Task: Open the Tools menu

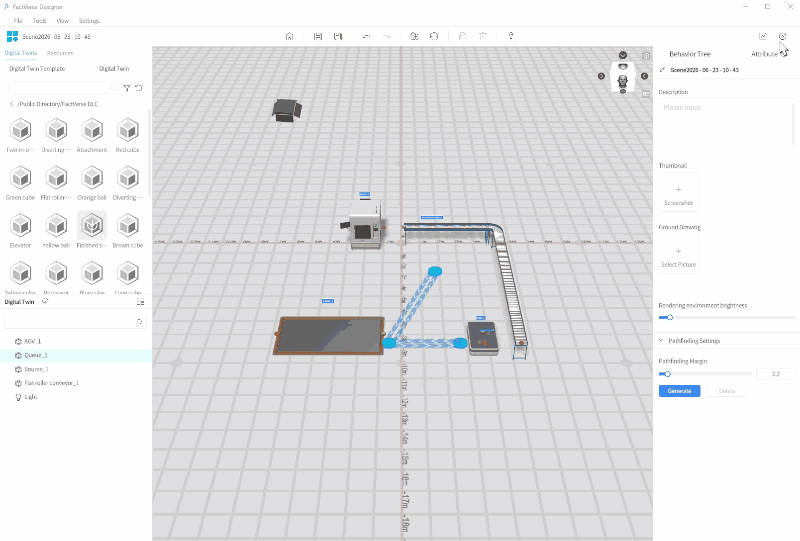Action: coord(39,21)
